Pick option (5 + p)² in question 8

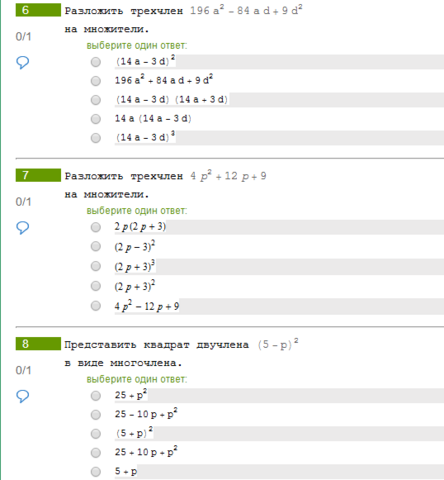click(96, 434)
